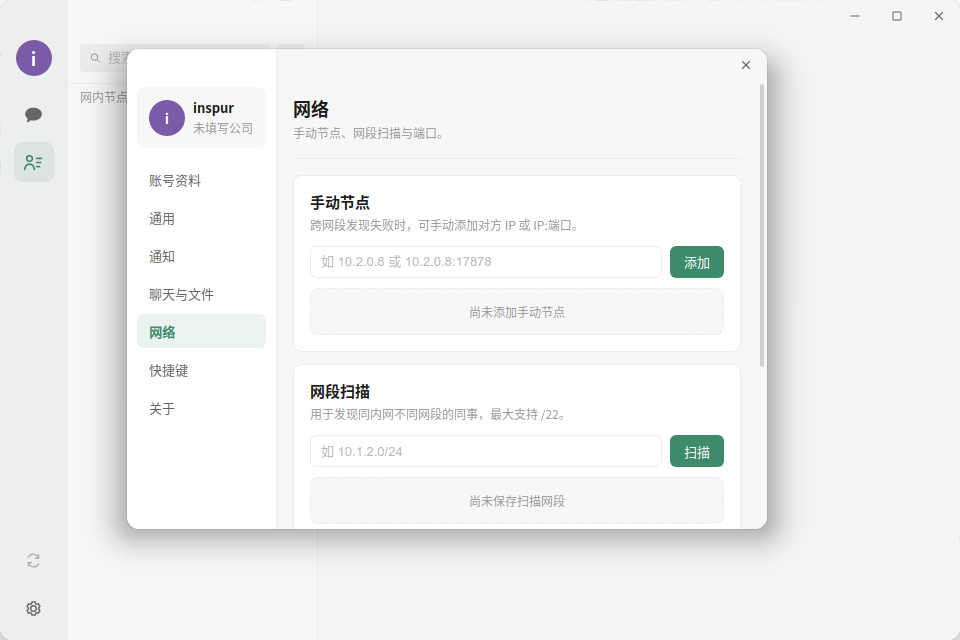Viewport: 960px width, 640px height.
Task: Close the settings dialog with X
Action: 746,65
